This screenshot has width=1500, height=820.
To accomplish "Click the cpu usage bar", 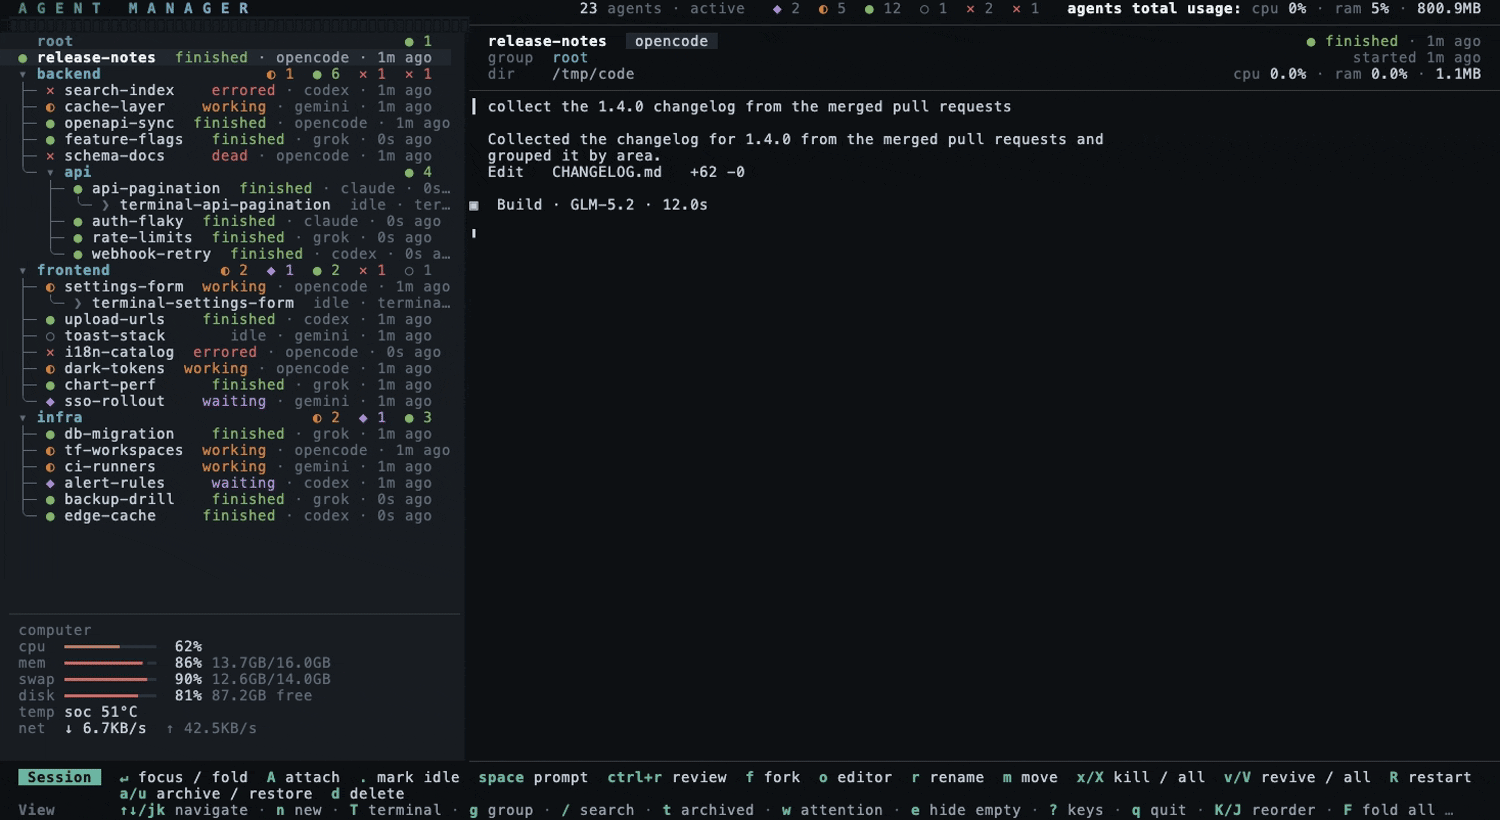I will (110, 647).
